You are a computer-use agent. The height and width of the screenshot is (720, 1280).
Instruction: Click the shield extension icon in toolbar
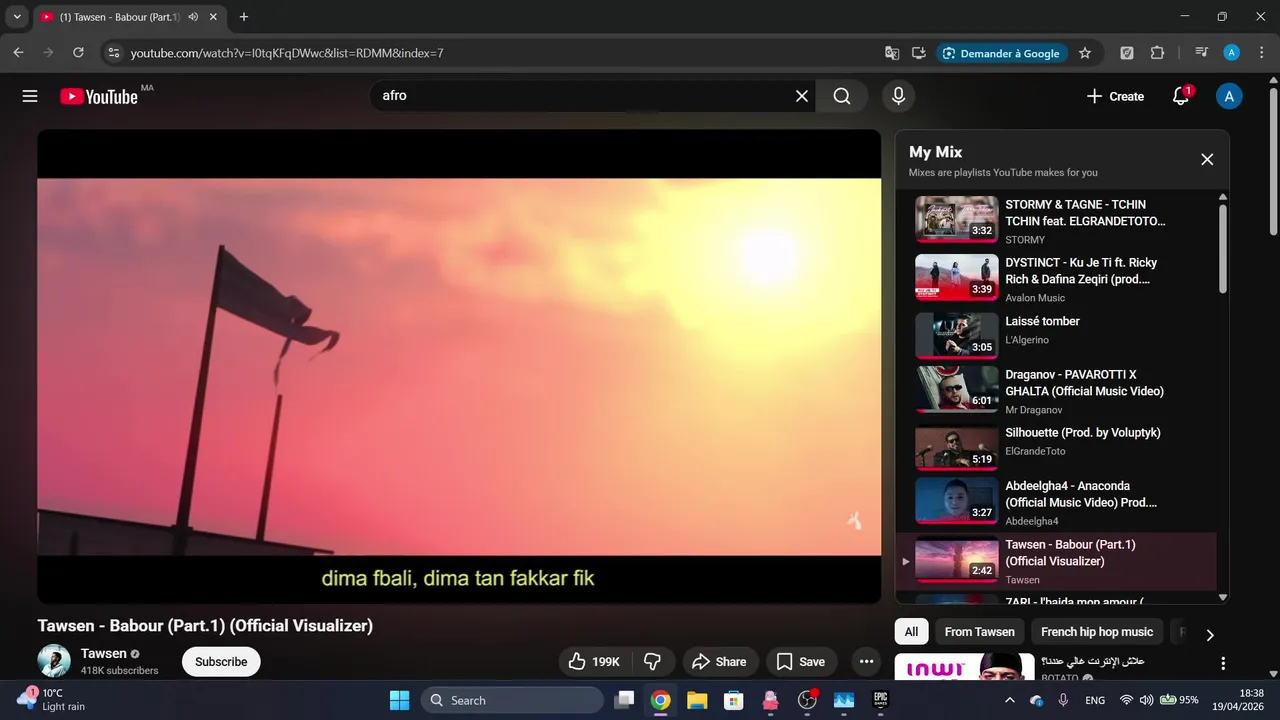point(1127,53)
